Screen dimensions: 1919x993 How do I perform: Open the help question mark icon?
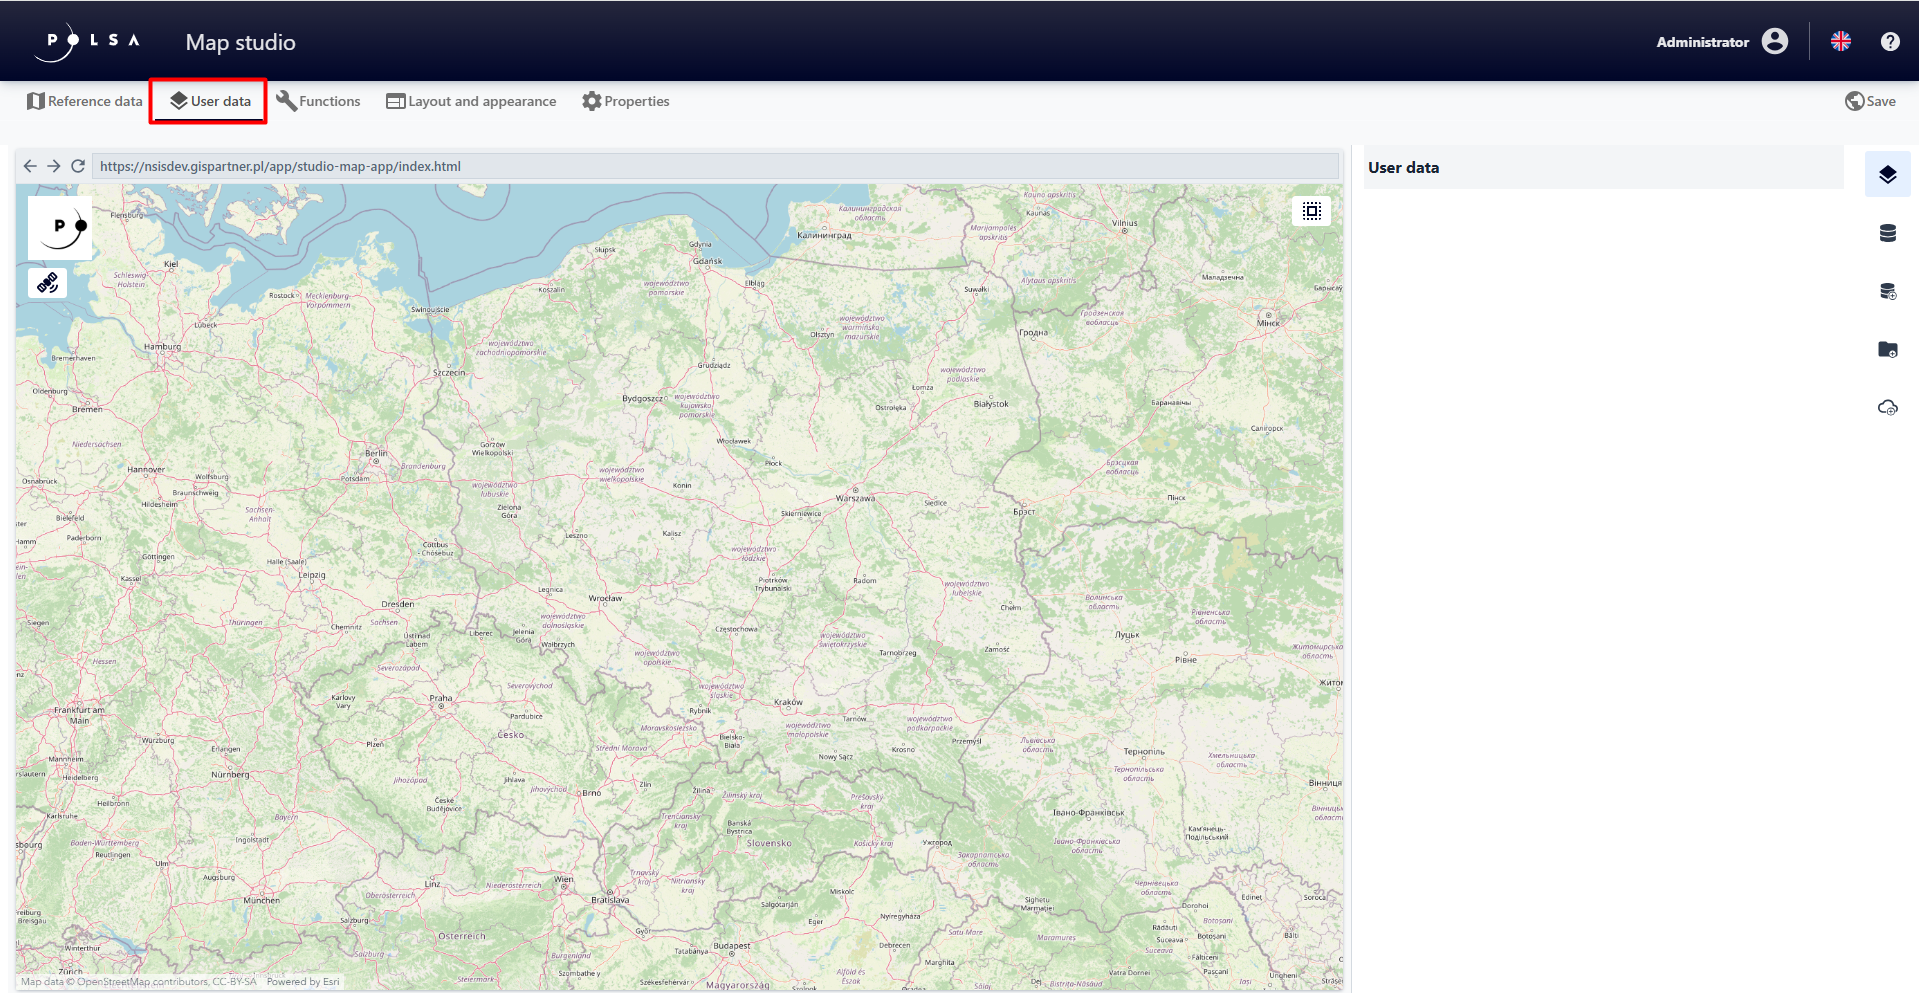pyautogui.click(x=1889, y=41)
